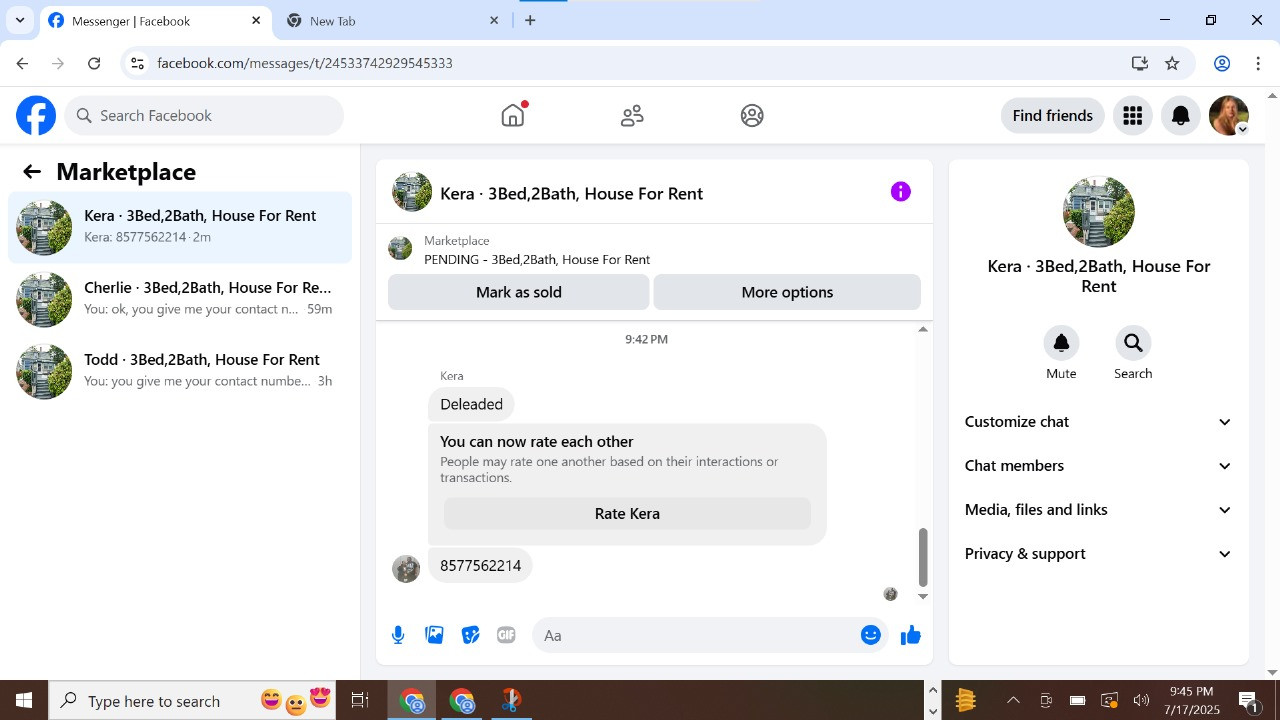Open Facebook home via logo

tap(36, 116)
